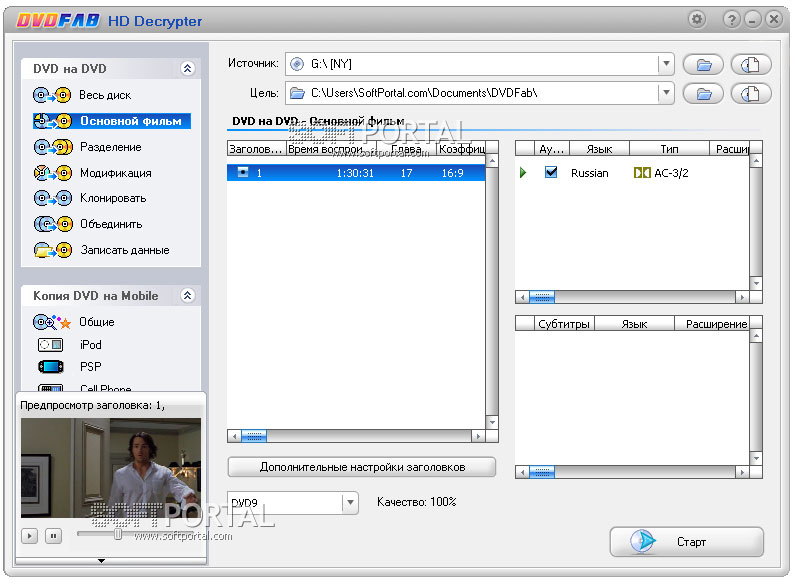The image size is (795, 585).
Task: Click the subtitle Расширение column header
Action: click(712, 323)
